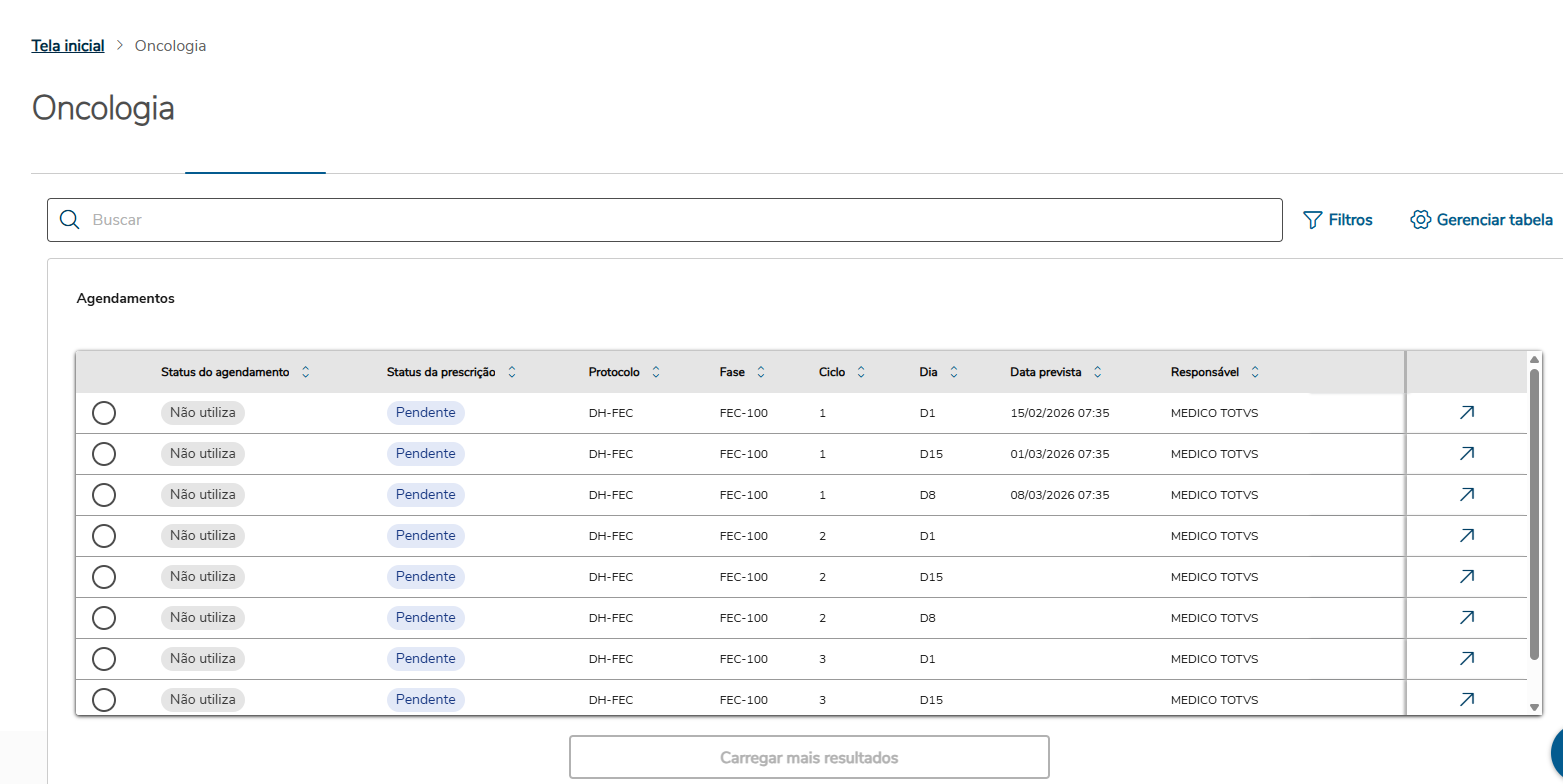Open the Ciclo 1 D15 row arrow icon
This screenshot has height=784, width=1563.
pyautogui.click(x=1466, y=454)
